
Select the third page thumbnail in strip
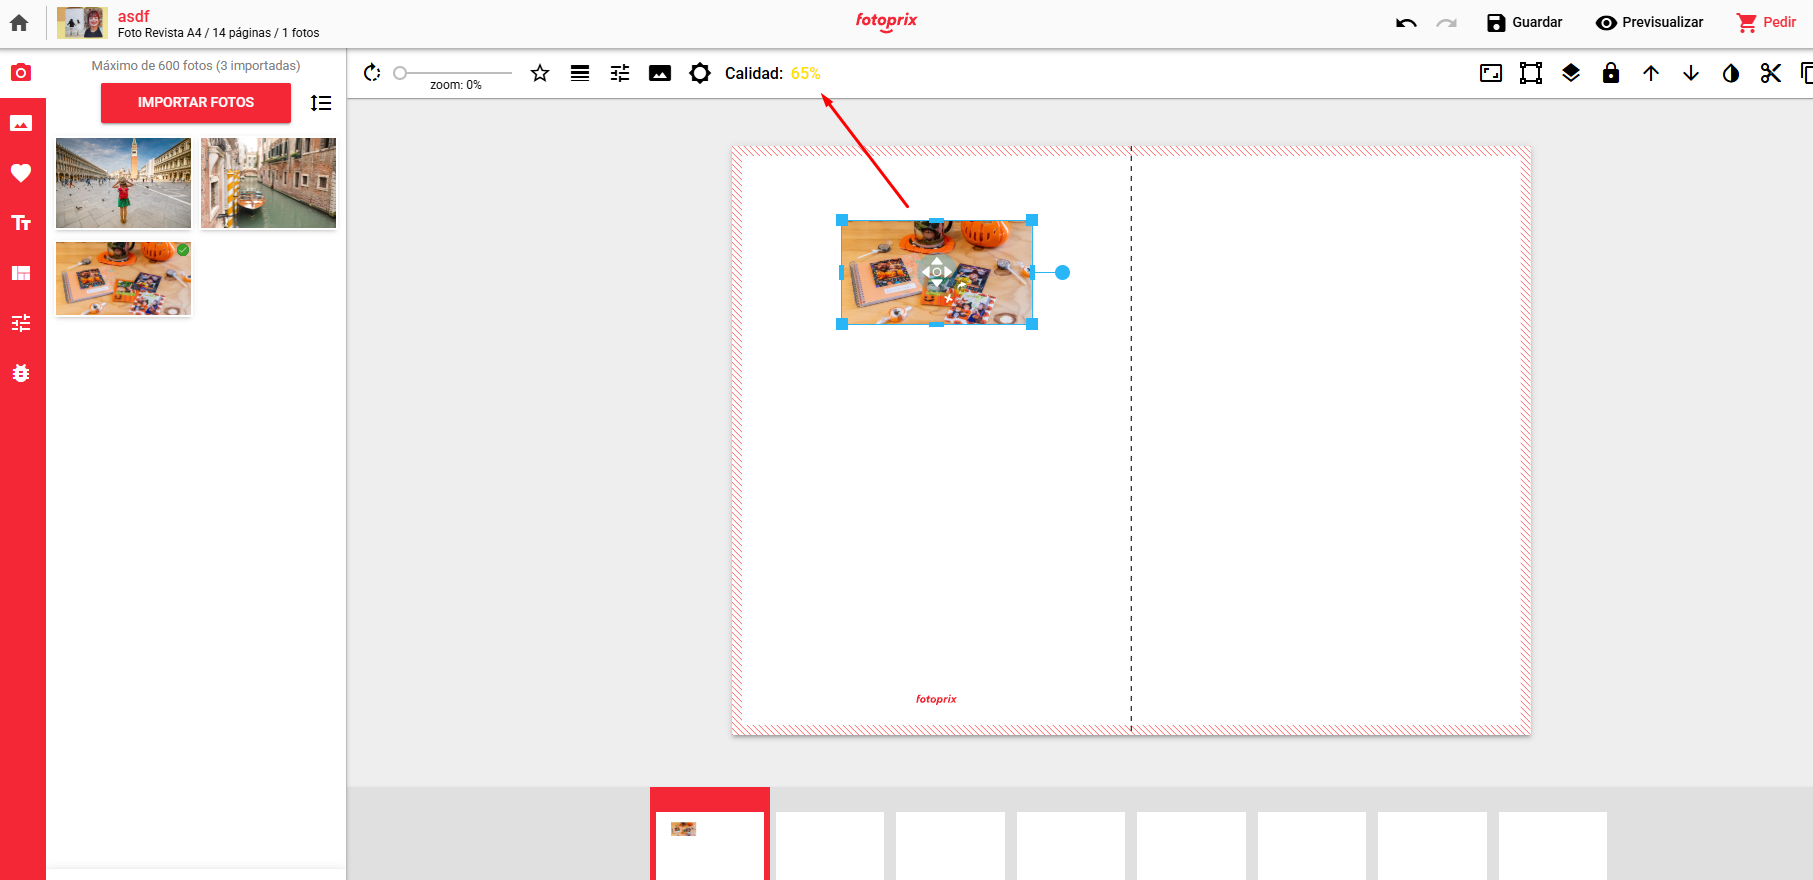pyautogui.click(x=950, y=845)
